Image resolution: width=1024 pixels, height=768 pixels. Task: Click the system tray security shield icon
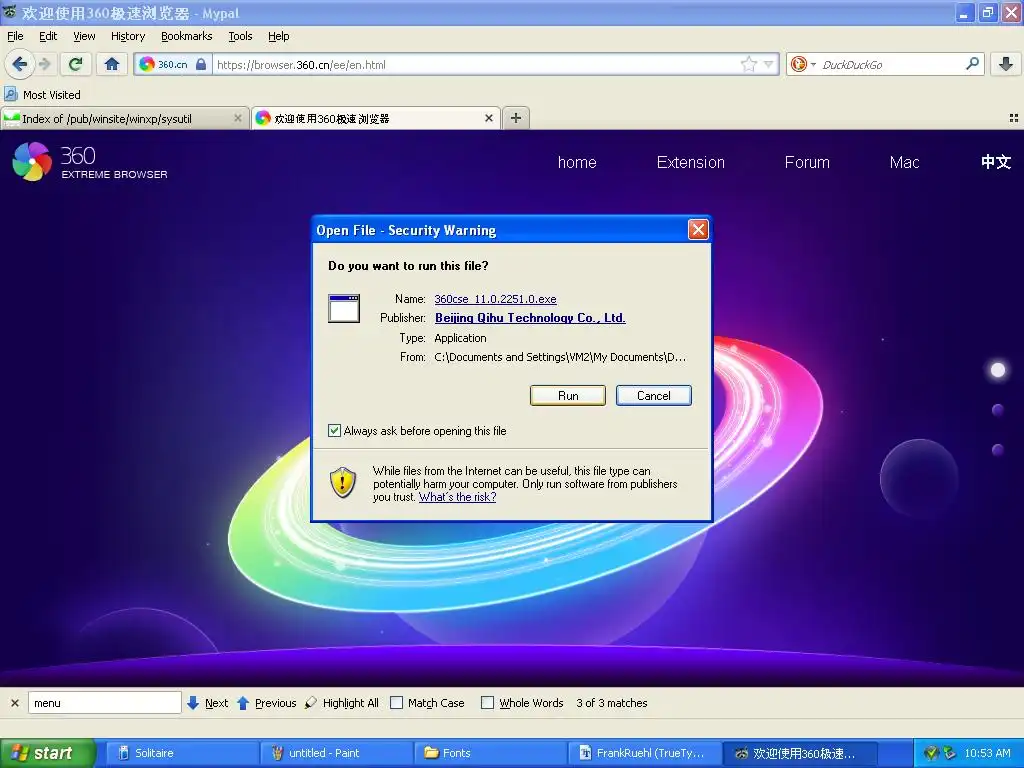point(931,753)
